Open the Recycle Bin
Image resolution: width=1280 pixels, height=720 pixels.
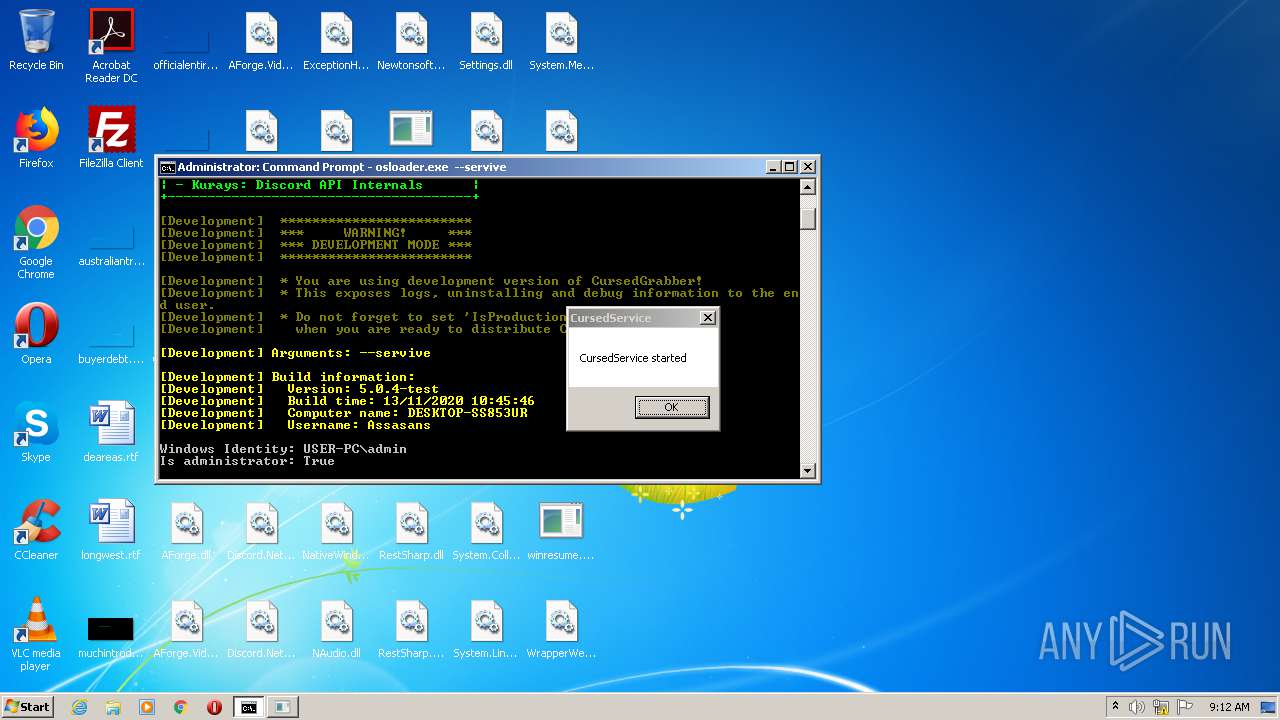coord(36,41)
